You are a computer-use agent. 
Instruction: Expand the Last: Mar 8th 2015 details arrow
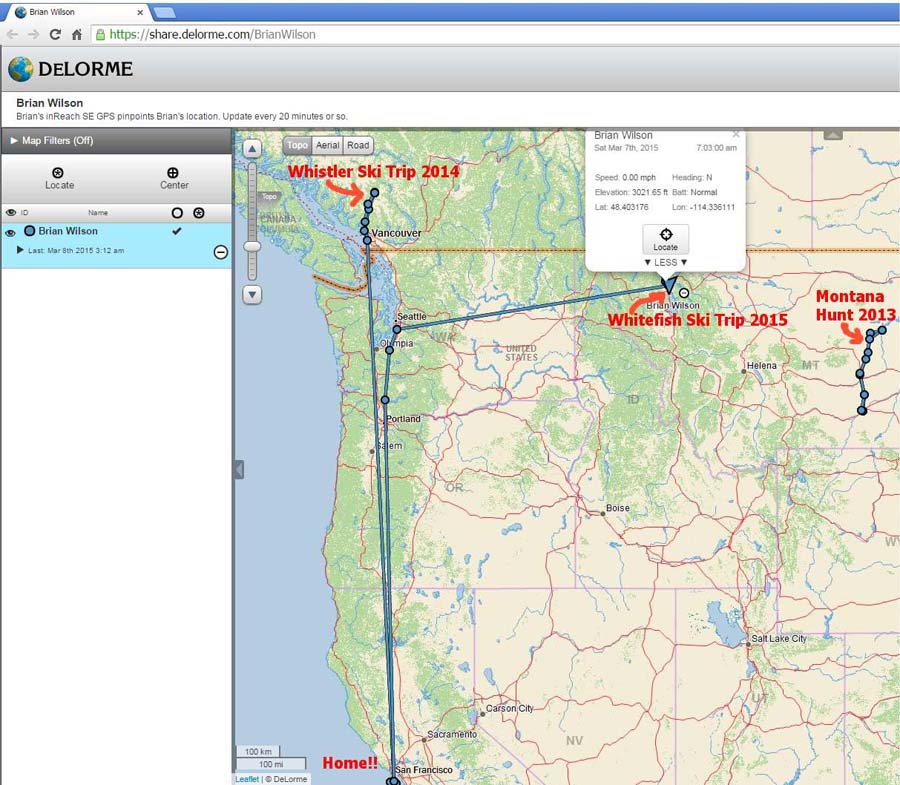(x=20, y=250)
